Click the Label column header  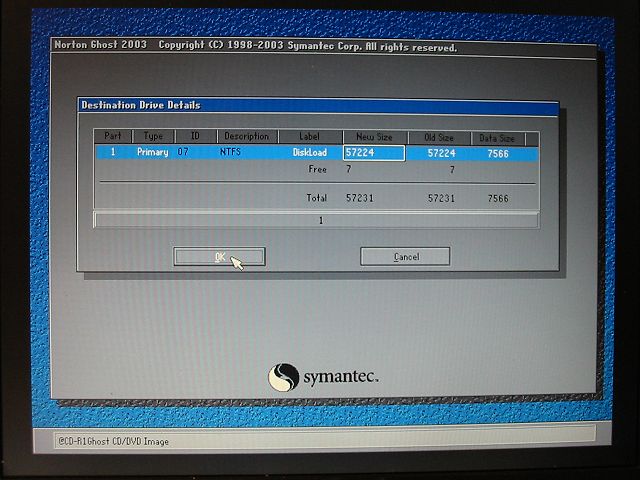[x=310, y=136]
